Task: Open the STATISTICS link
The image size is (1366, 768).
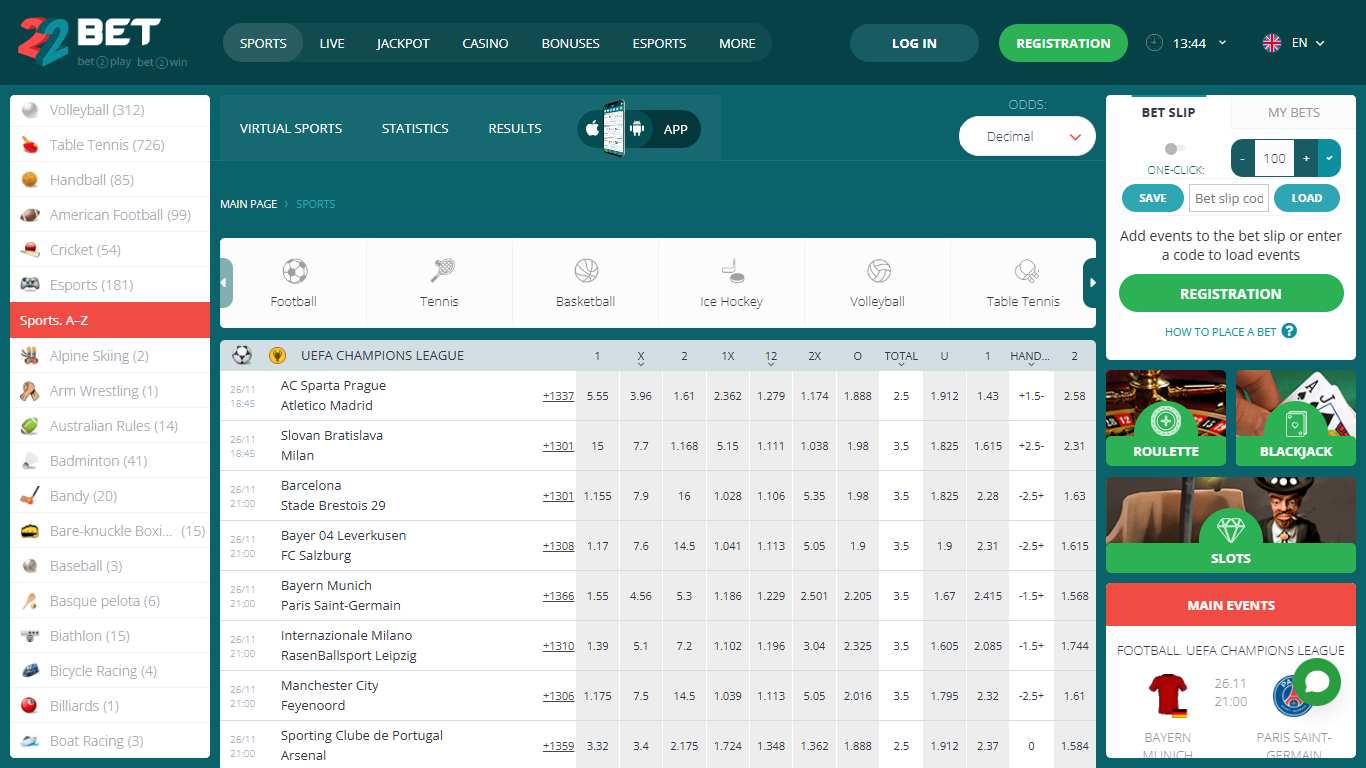Action: pos(415,128)
